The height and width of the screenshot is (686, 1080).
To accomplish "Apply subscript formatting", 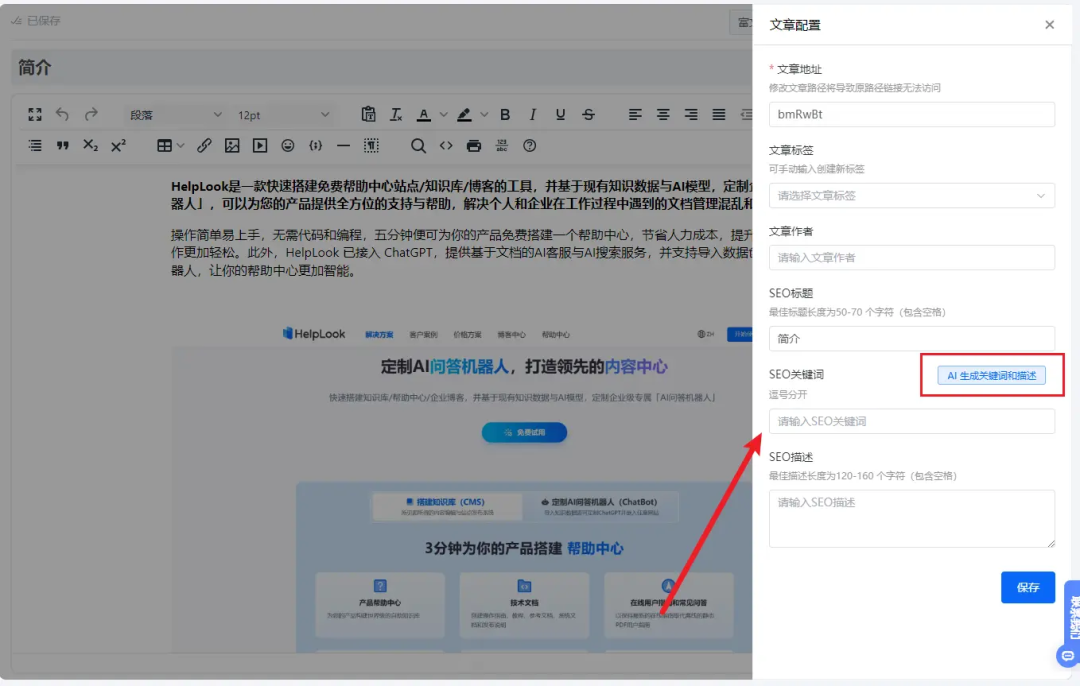I will (90, 145).
